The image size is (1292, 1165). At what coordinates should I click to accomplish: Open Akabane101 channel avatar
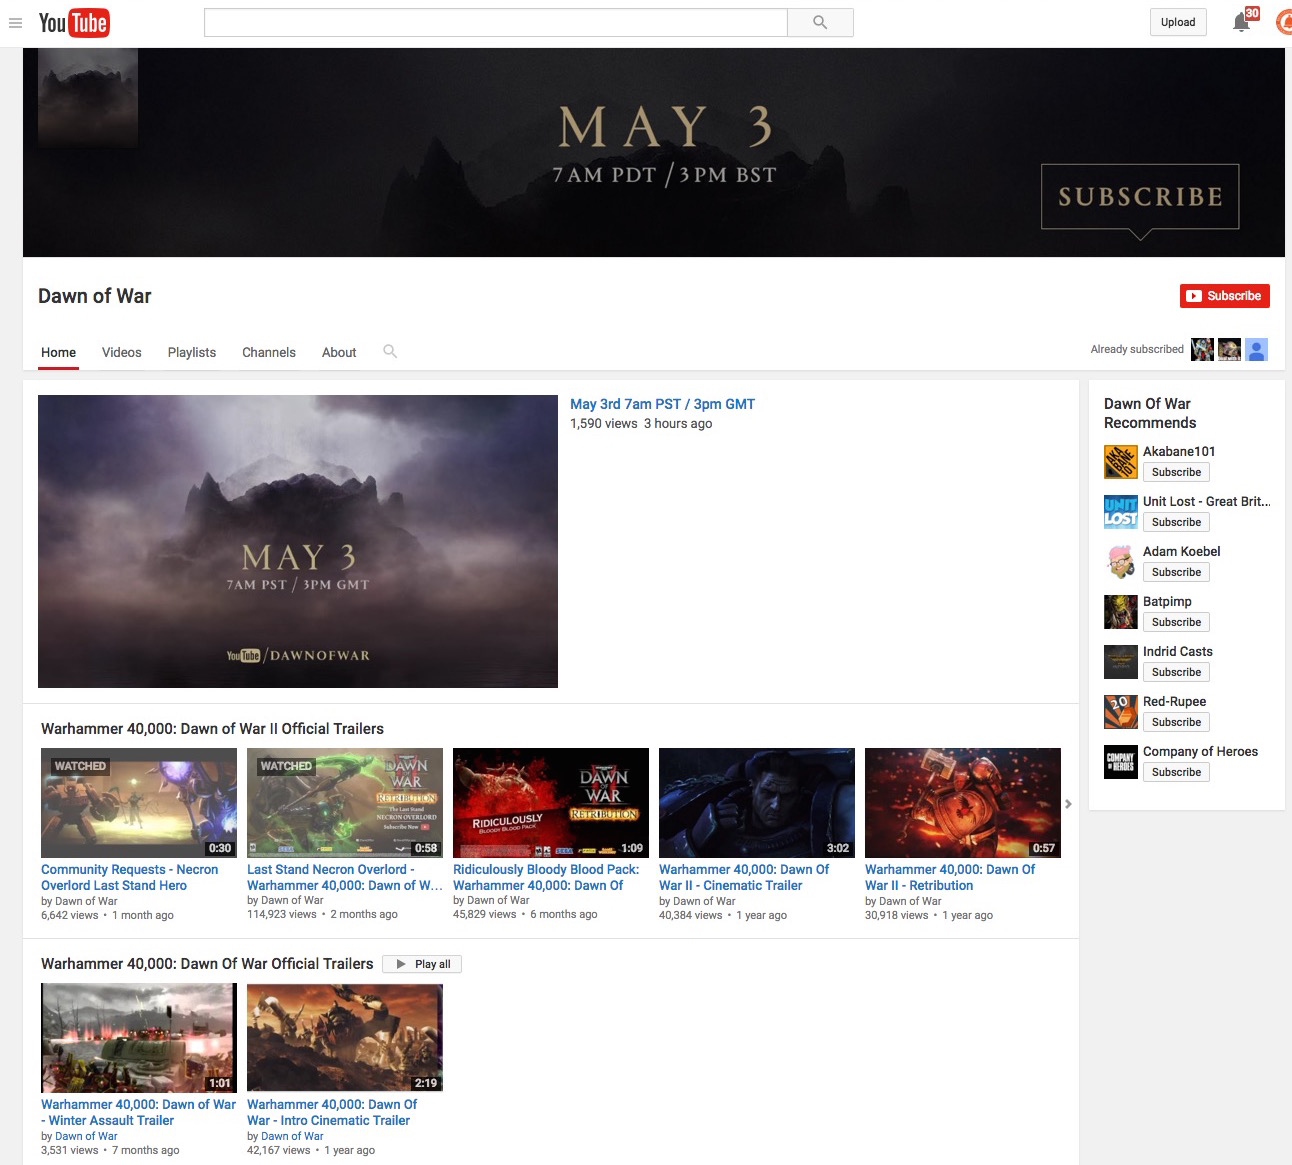pyautogui.click(x=1121, y=462)
